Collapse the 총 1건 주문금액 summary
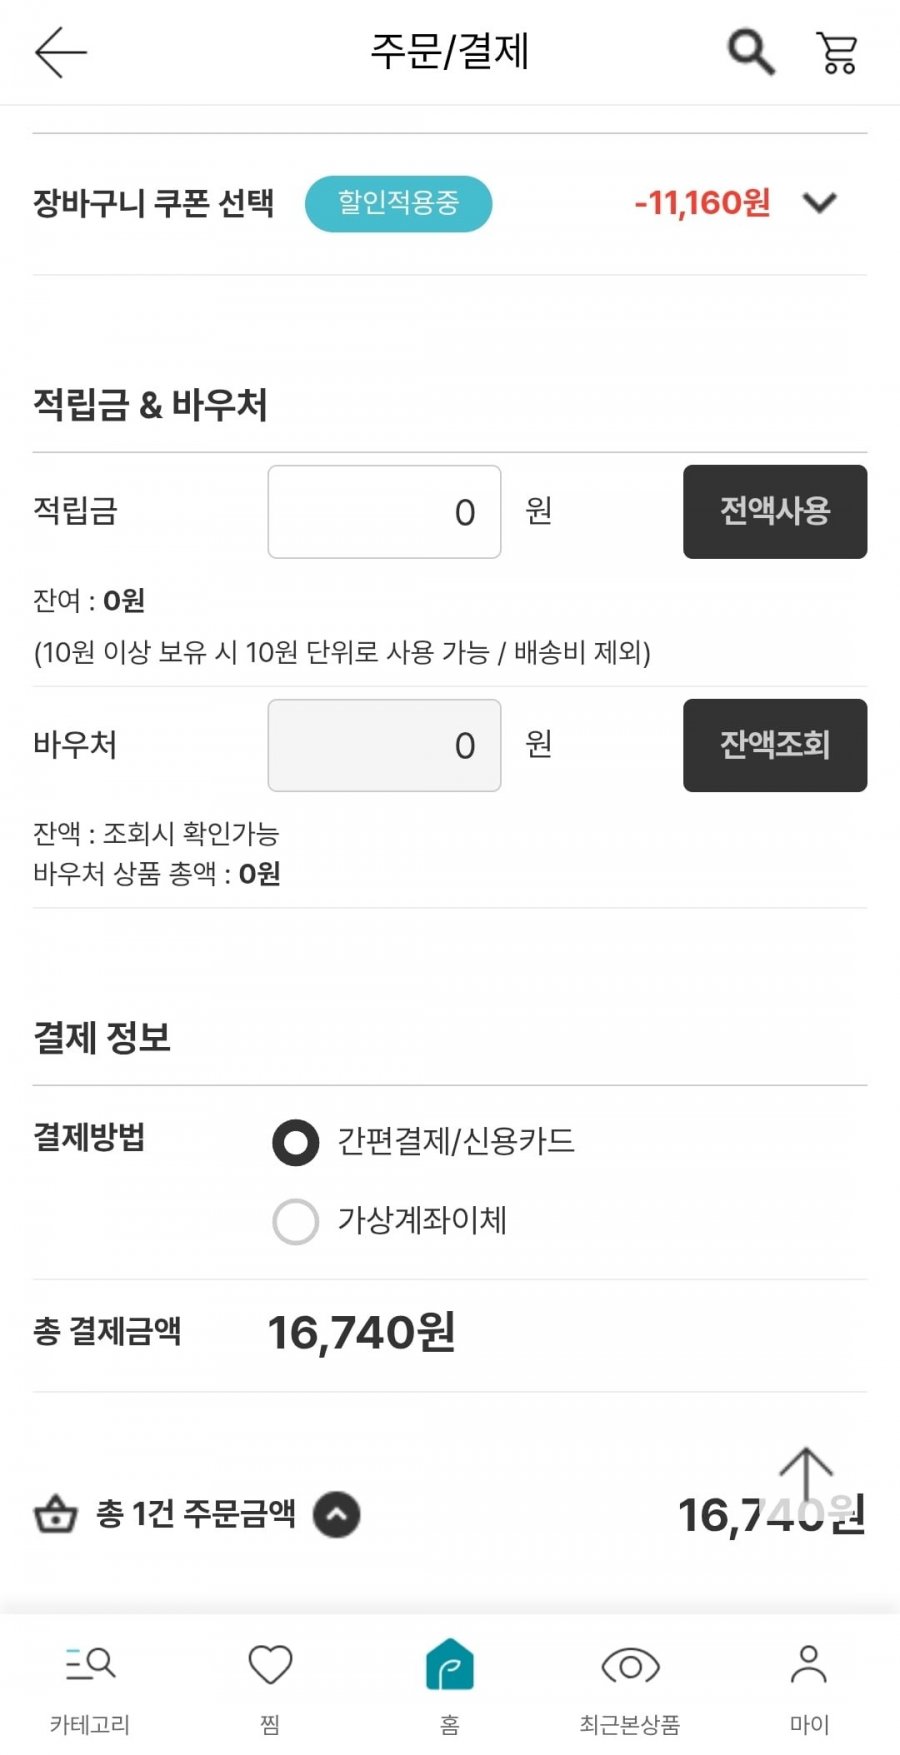900x1755 pixels. 337,1514
